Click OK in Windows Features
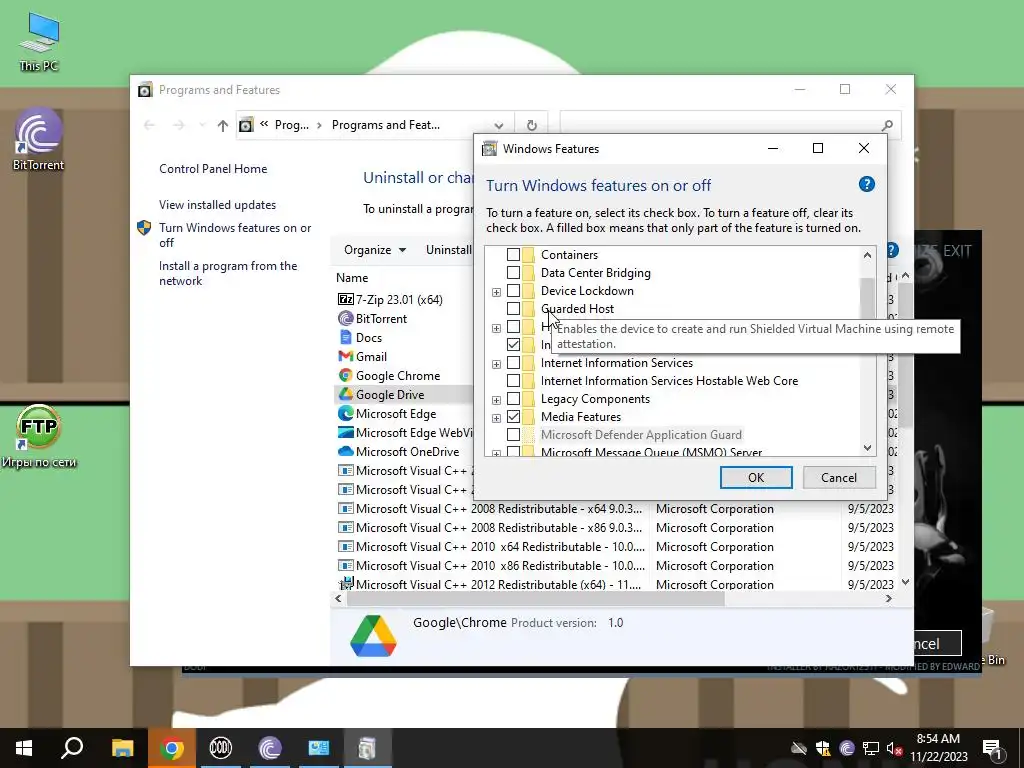 (756, 477)
